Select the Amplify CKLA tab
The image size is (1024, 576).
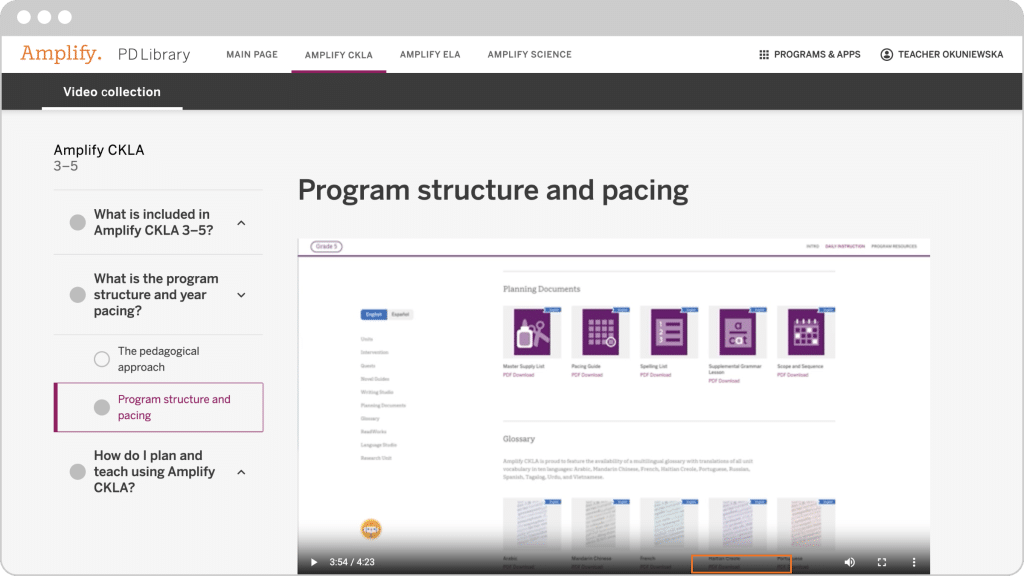point(338,55)
